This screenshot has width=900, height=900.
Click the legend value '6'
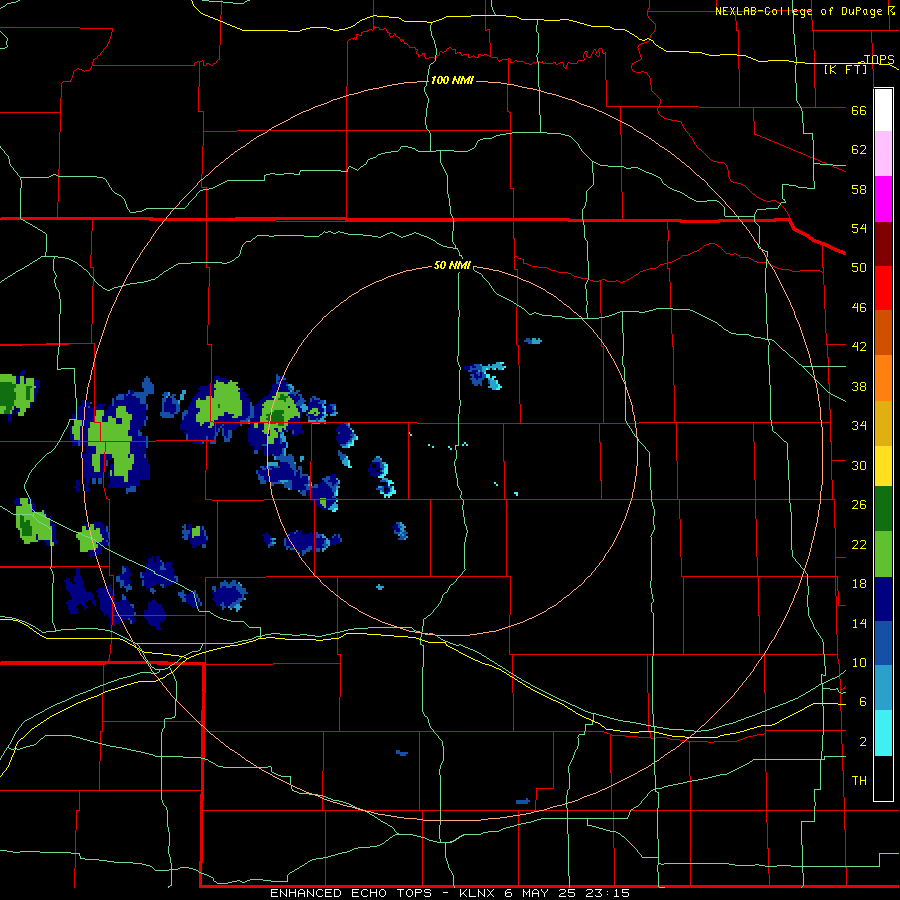pos(863,701)
